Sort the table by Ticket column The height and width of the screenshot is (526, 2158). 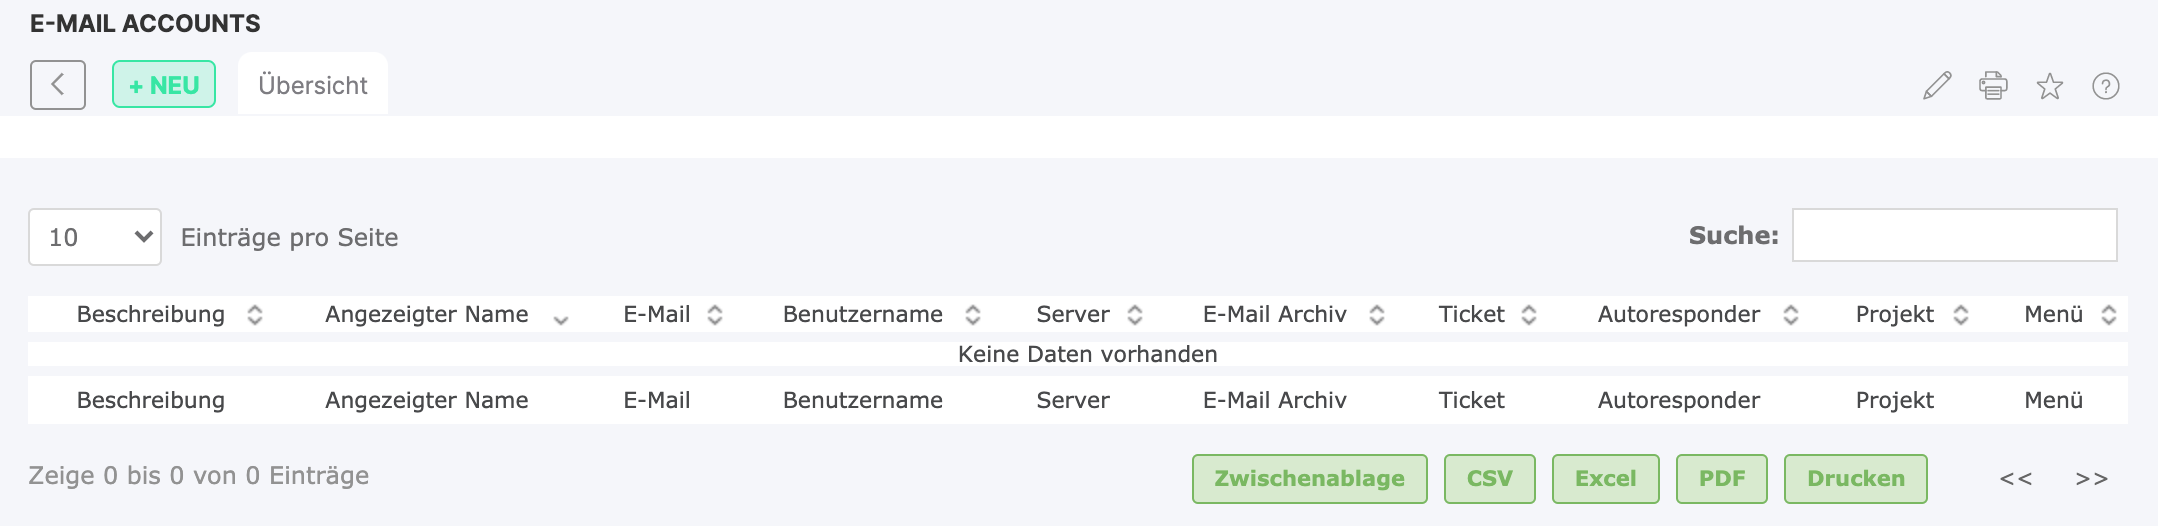1529,315
